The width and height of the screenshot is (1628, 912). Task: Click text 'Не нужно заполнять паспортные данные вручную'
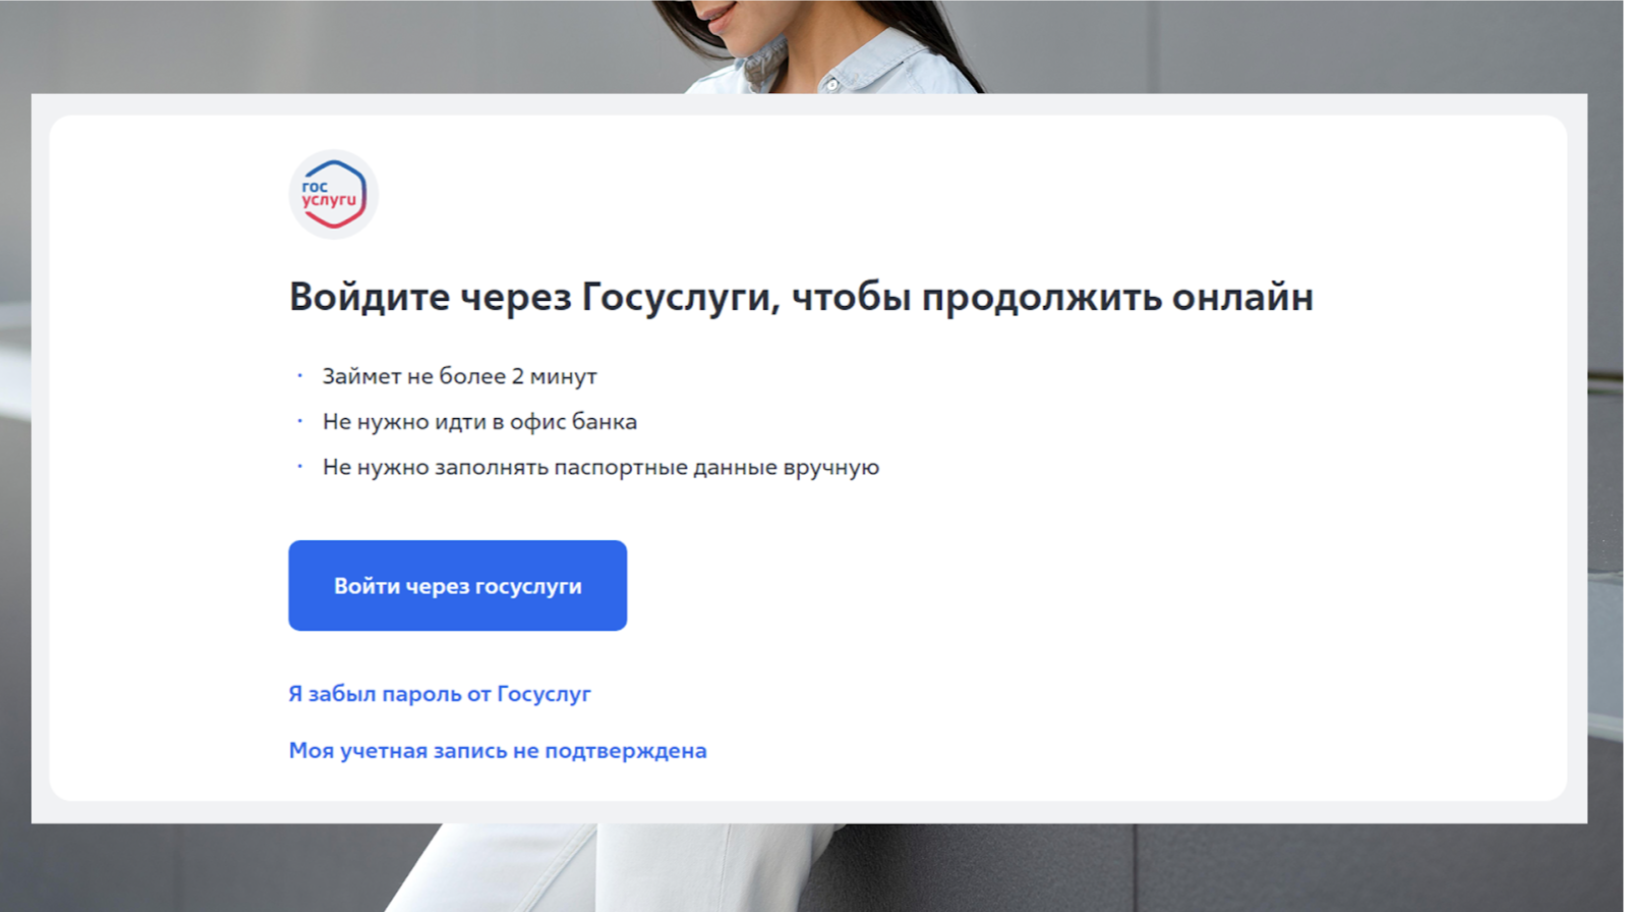[600, 467]
